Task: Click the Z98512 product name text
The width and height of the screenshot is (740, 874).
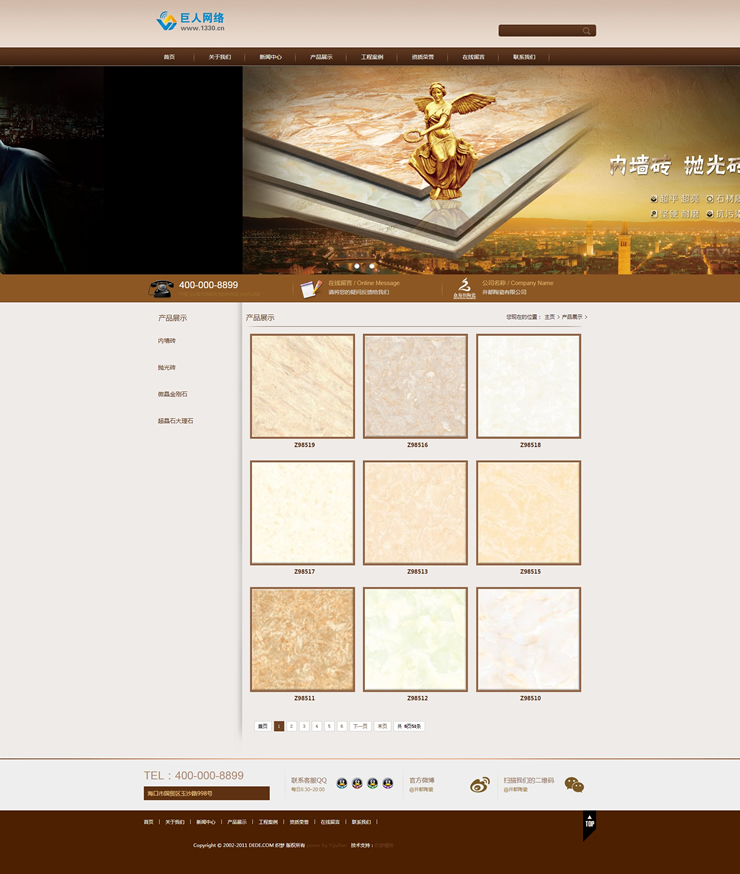Action: pyautogui.click(x=417, y=698)
